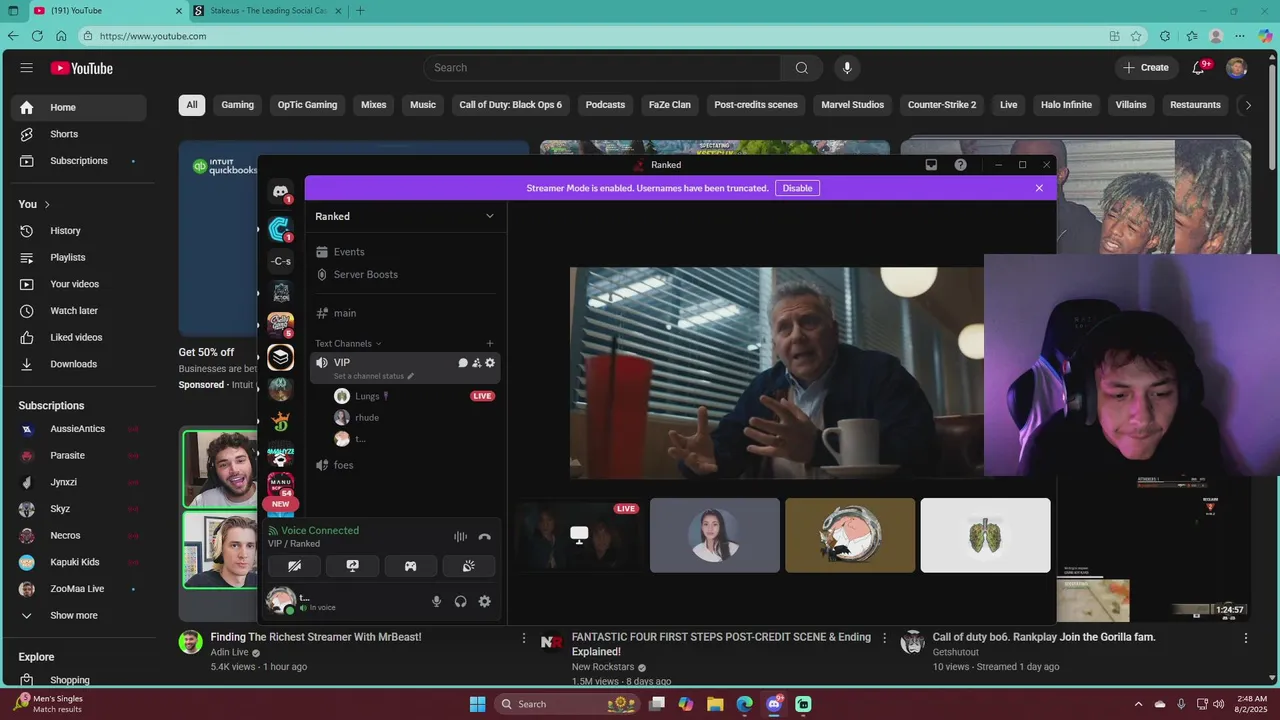Screen dimensions: 1280x720
Task: Search YouTube with voice microphone
Action: click(847, 68)
